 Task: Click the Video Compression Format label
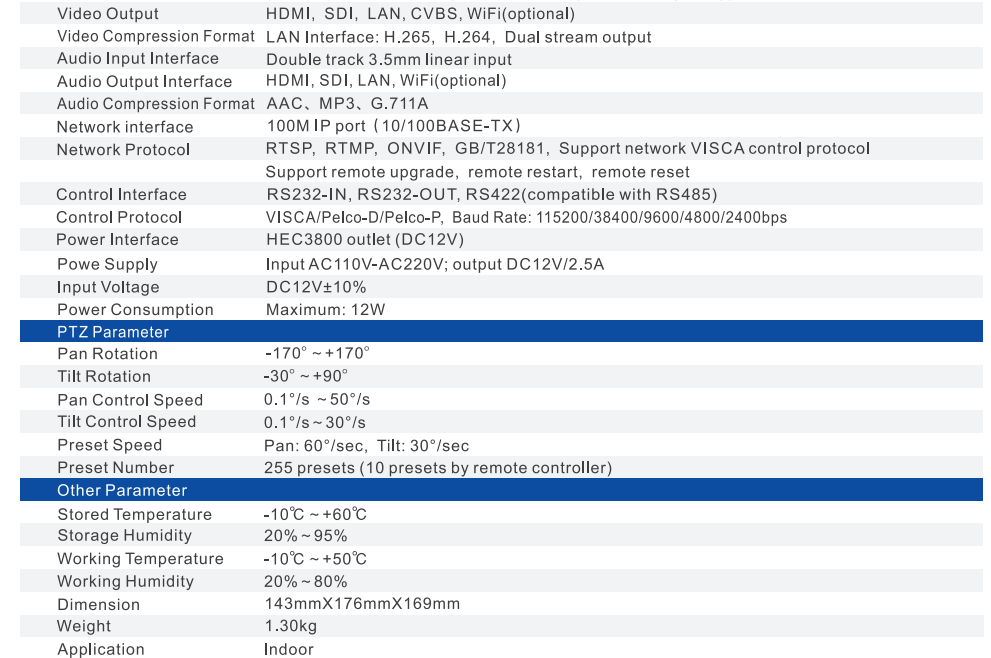(x=156, y=36)
